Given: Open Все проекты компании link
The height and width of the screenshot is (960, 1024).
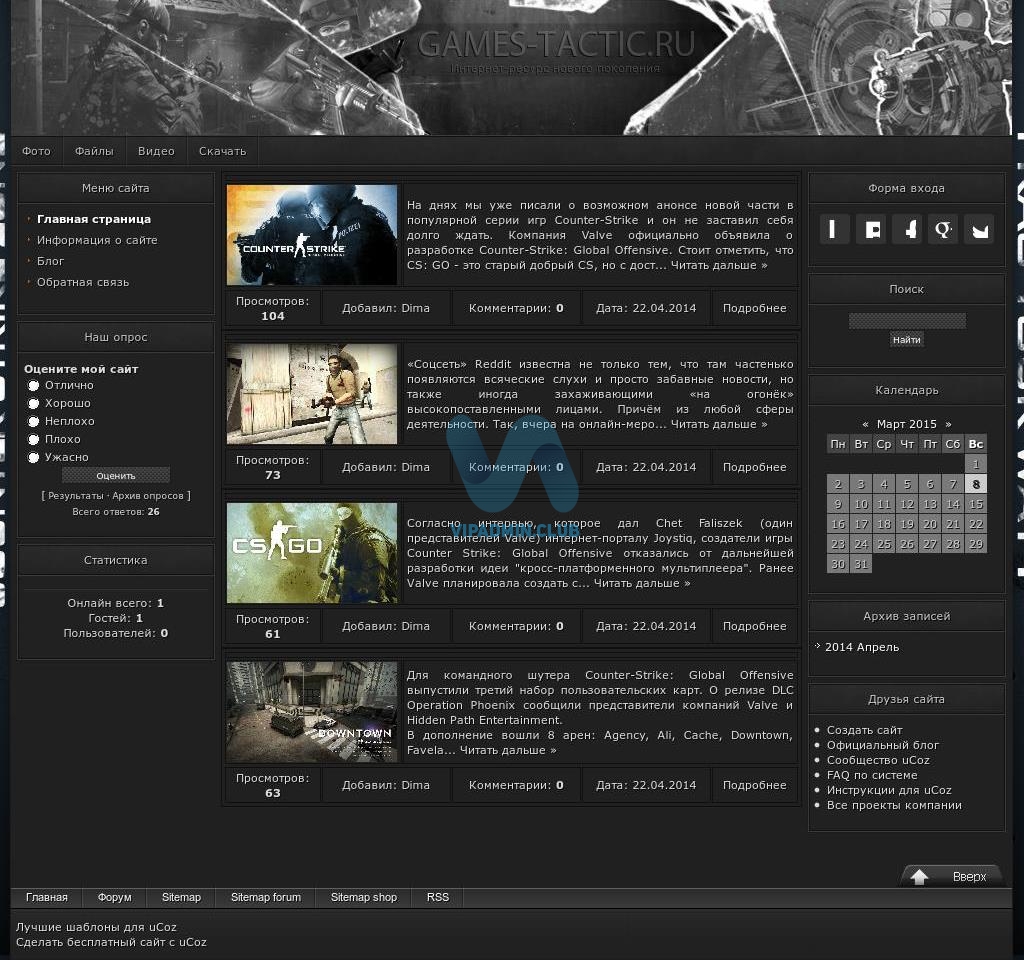Looking at the screenshot, I should [895, 805].
